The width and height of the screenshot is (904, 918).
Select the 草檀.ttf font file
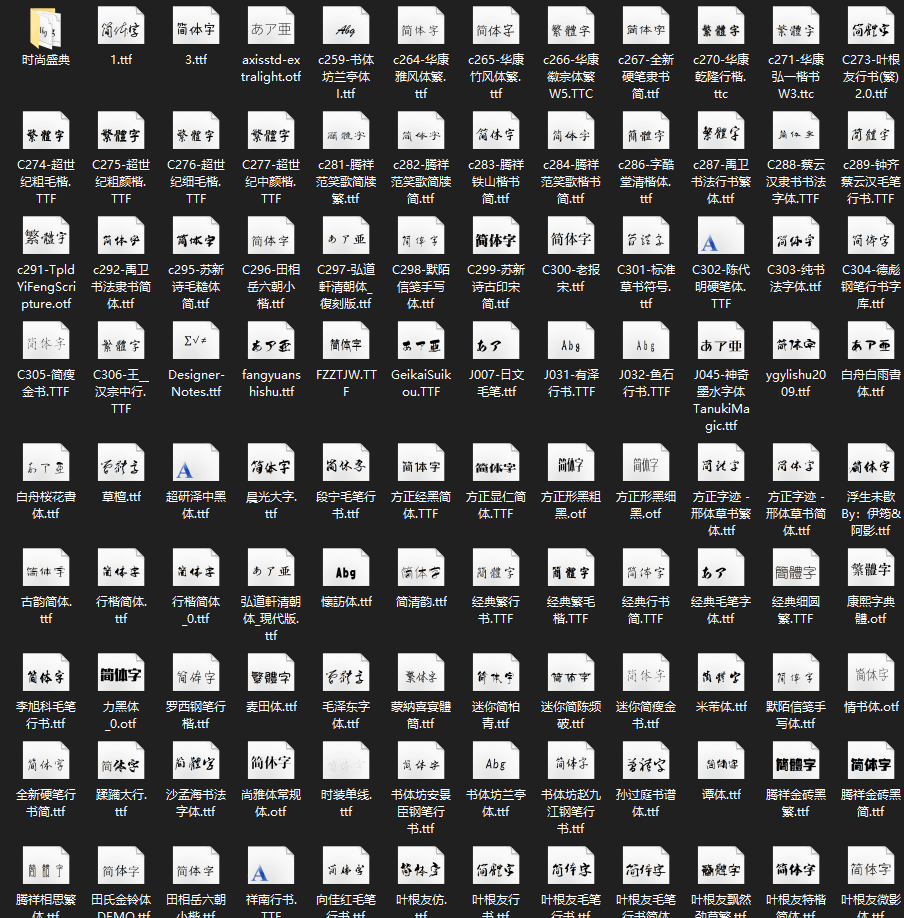tap(121, 463)
